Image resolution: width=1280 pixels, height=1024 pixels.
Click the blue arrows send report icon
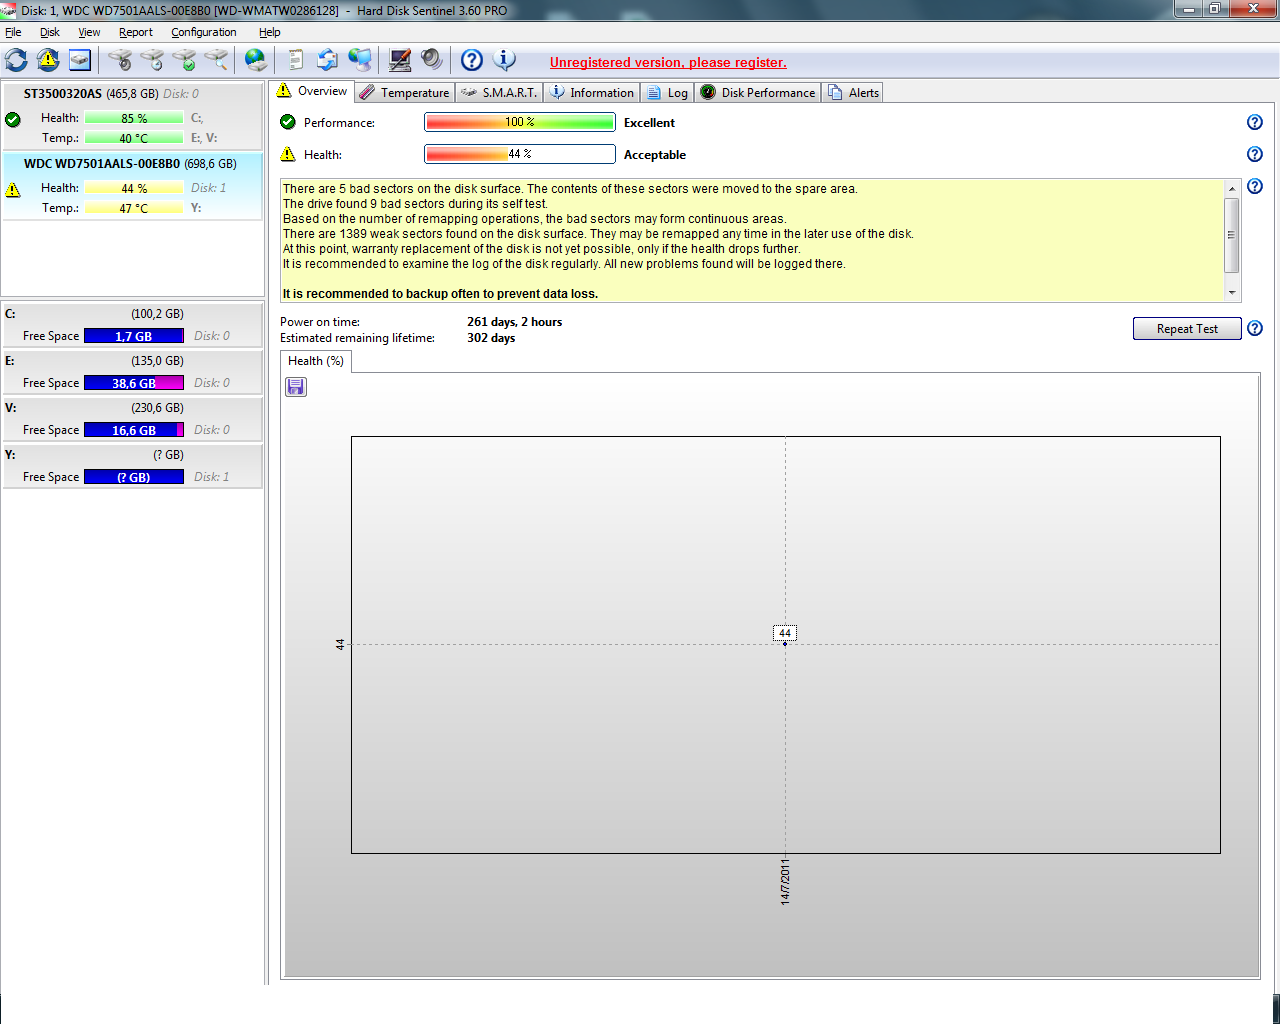coord(327,60)
